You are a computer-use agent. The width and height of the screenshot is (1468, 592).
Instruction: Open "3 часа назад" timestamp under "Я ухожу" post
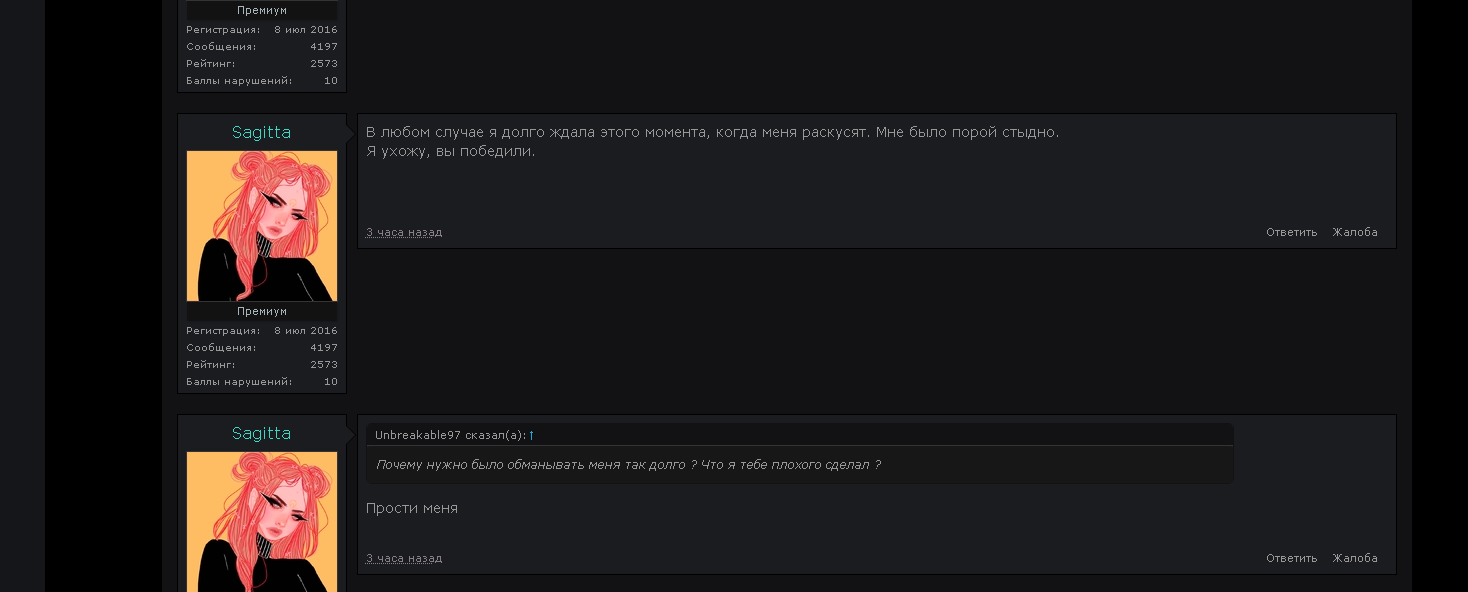(x=404, y=232)
